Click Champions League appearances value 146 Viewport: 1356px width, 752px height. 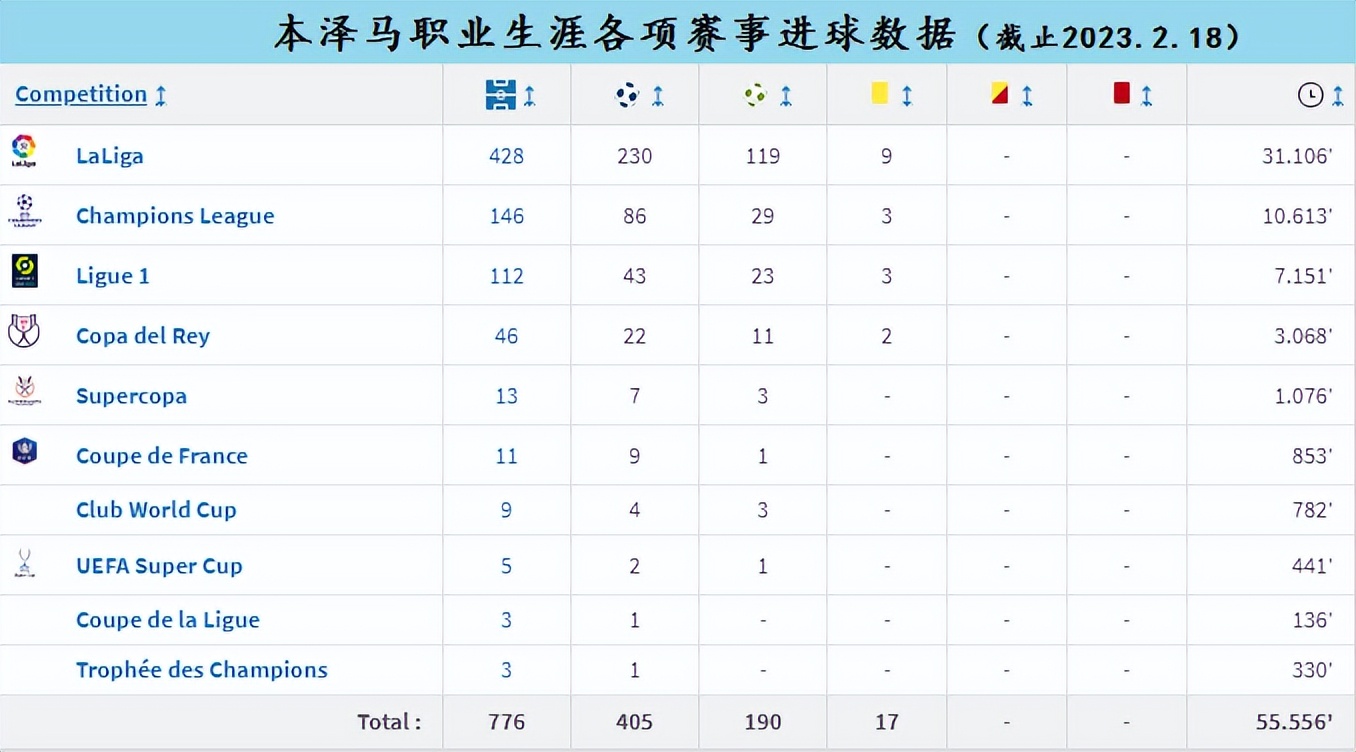pos(507,216)
